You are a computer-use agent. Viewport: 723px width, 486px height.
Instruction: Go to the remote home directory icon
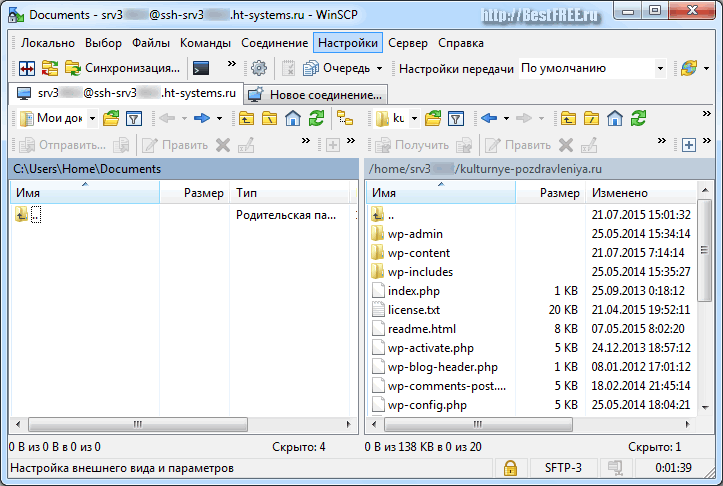coord(615,119)
